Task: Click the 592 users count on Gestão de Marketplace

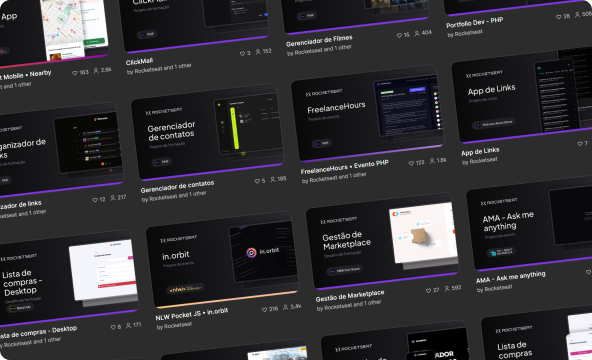Action: tap(456, 288)
